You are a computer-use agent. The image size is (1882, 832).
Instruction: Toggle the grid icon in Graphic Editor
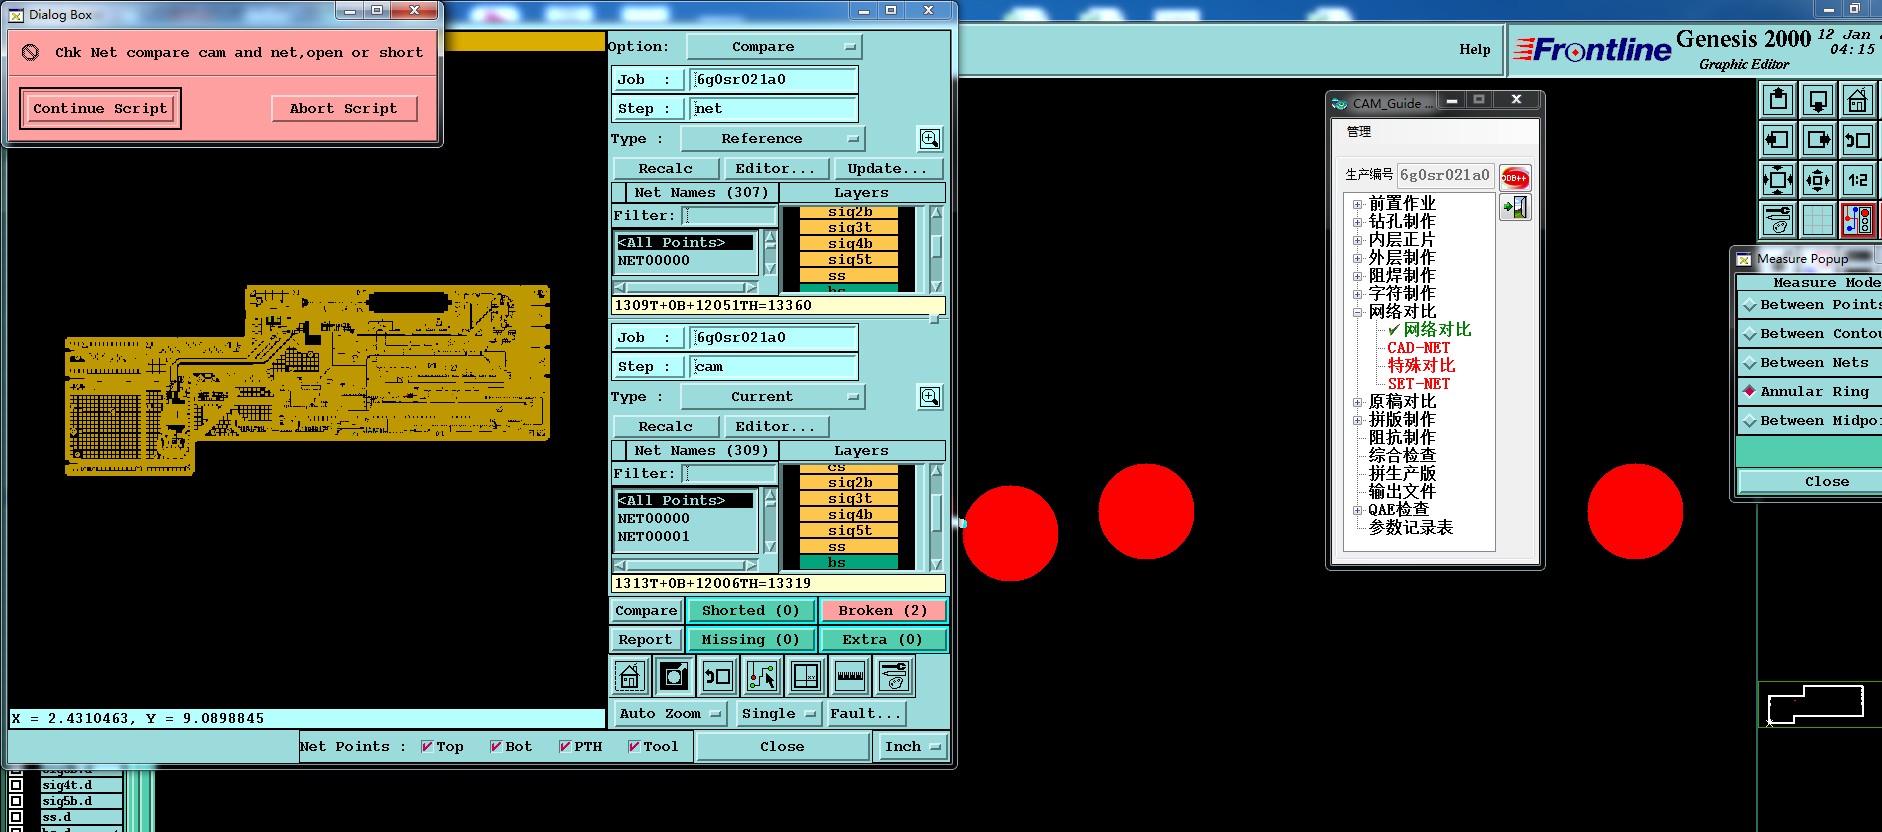1817,219
